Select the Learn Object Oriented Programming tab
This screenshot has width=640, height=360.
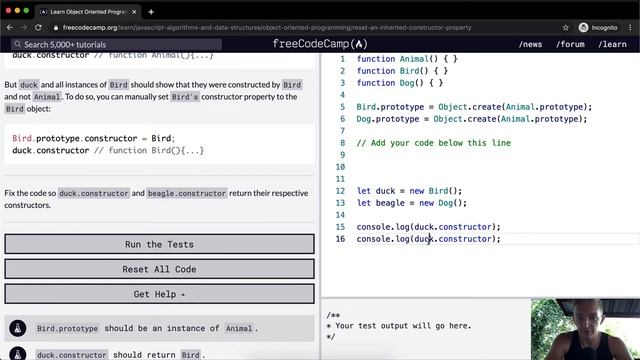click(x=88, y=12)
